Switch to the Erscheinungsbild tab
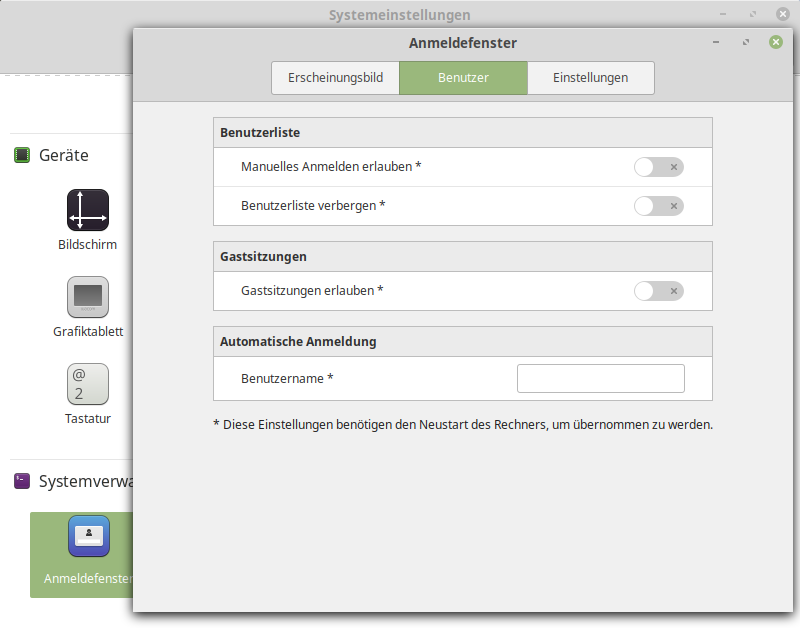This screenshot has width=800, height=628. point(335,77)
